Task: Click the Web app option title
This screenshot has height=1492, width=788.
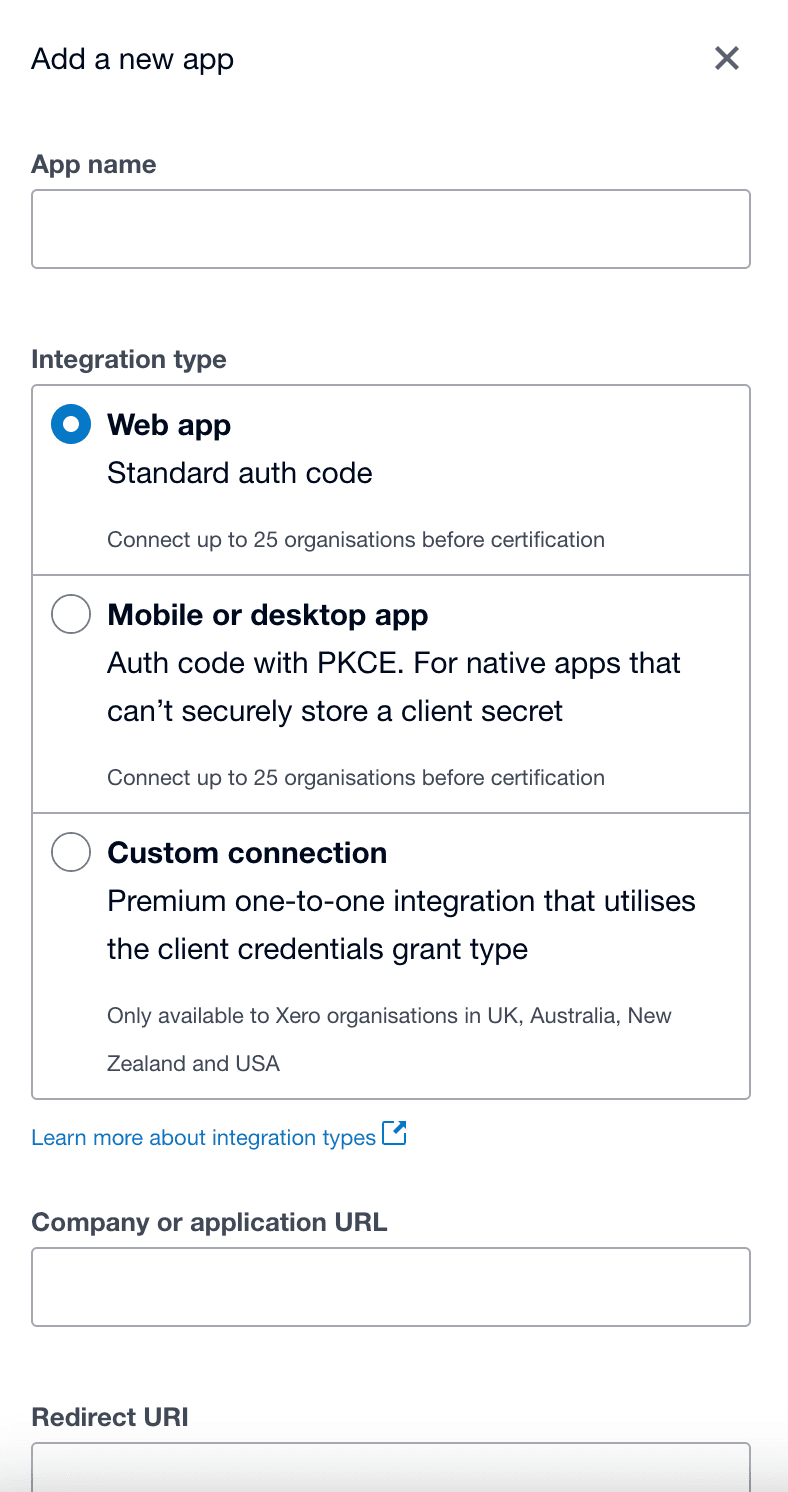Action: 169,425
